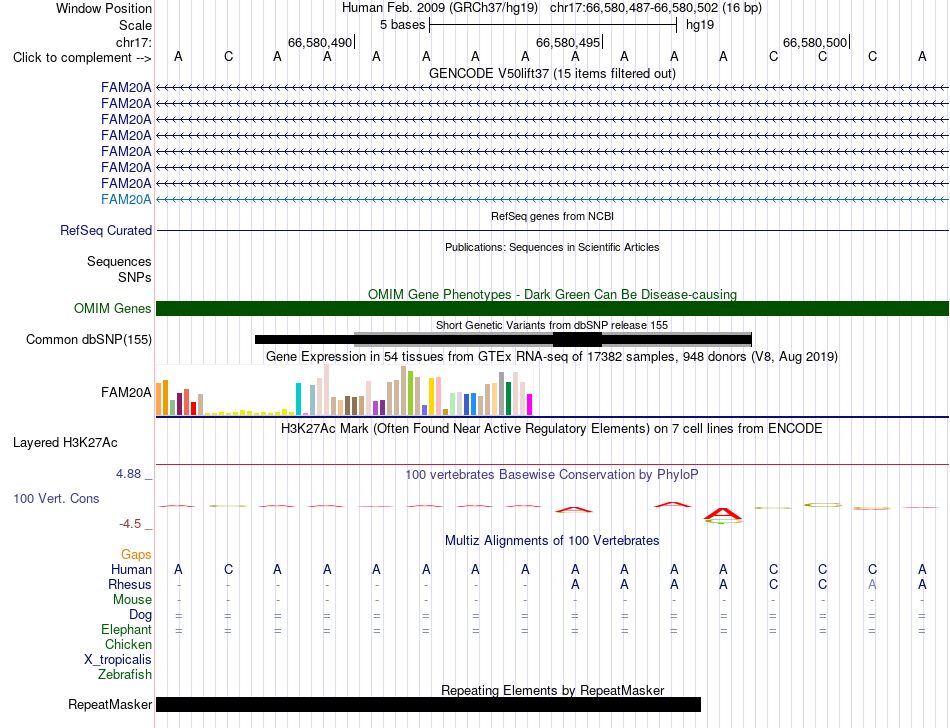The image size is (950, 728).
Task: Click the 4.88 PhyloP upper scale value
Action: (128, 474)
